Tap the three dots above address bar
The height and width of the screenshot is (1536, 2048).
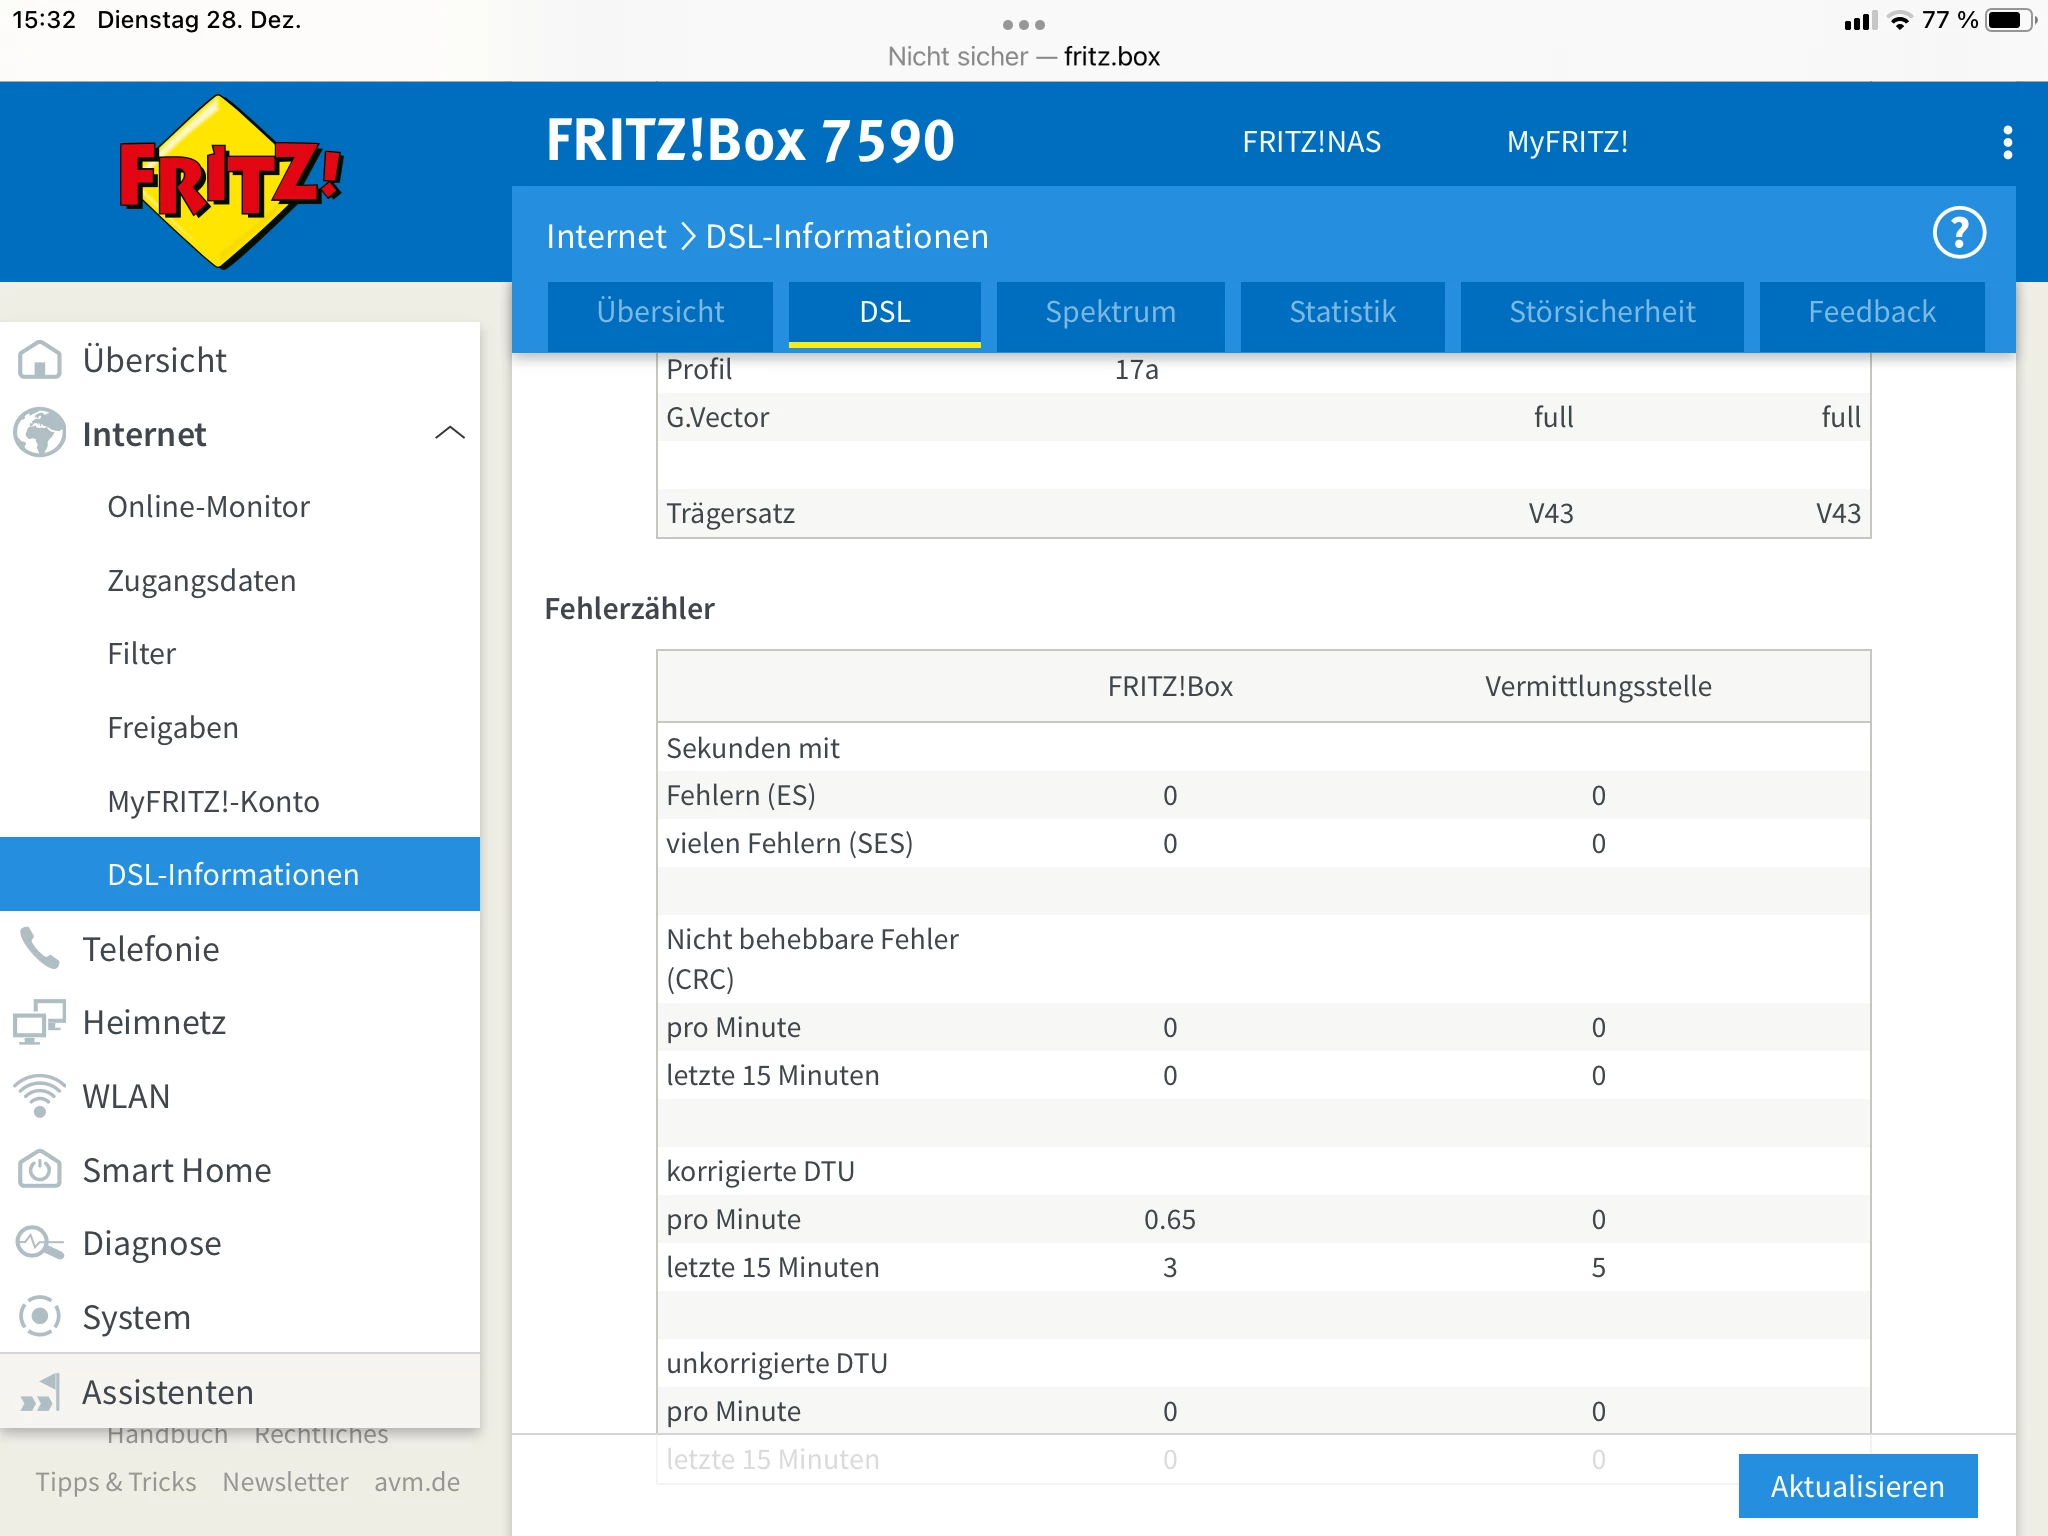(1023, 24)
